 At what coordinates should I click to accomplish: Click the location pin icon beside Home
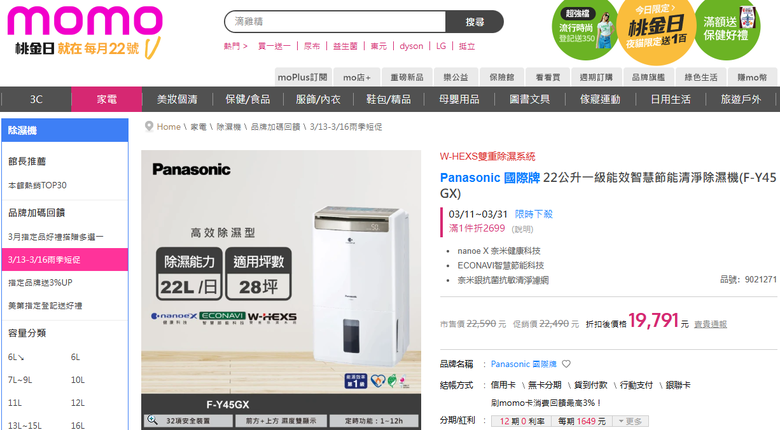(x=149, y=126)
